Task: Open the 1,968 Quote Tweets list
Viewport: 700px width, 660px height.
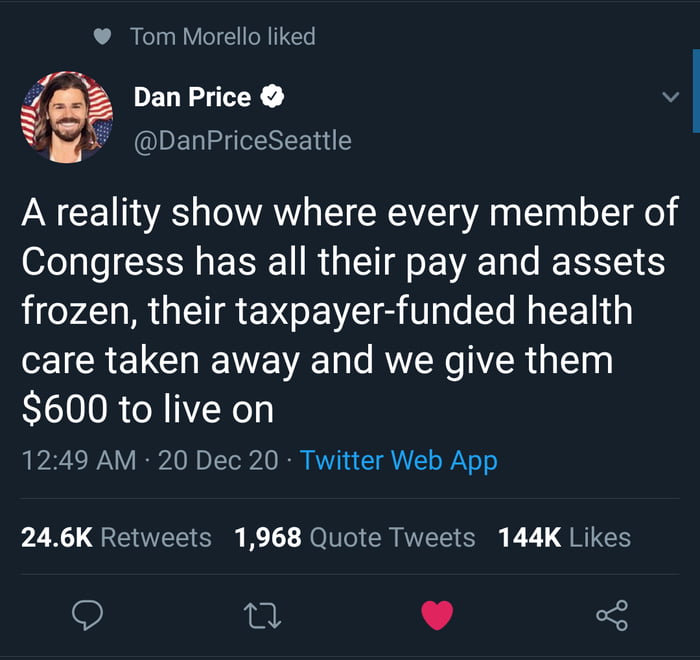Action: click(355, 537)
